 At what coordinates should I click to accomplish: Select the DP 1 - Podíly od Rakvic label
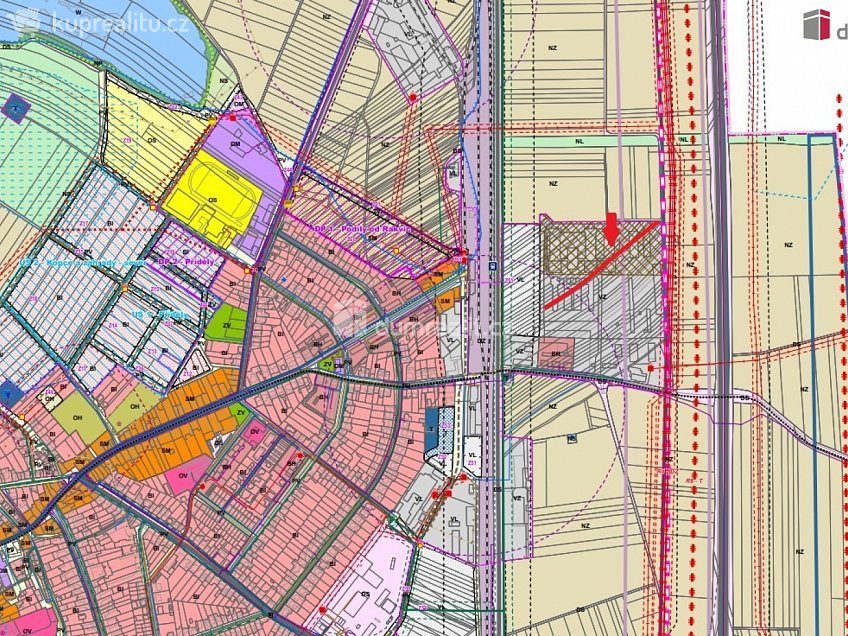coord(358,227)
